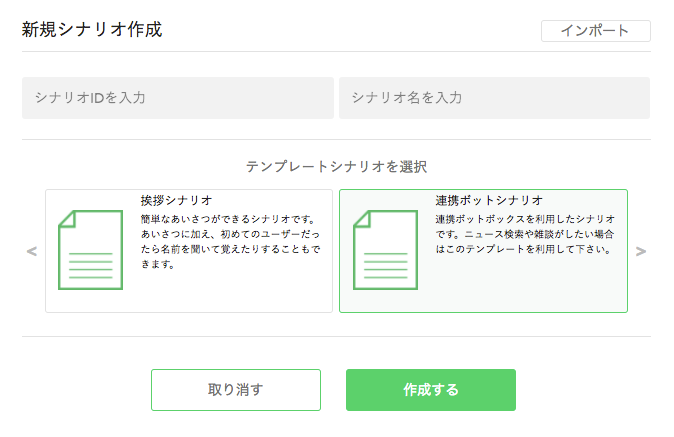The height and width of the screenshot is (437, 674).
Task: Show next templates with right arrow
Action: tap(641, 251)
